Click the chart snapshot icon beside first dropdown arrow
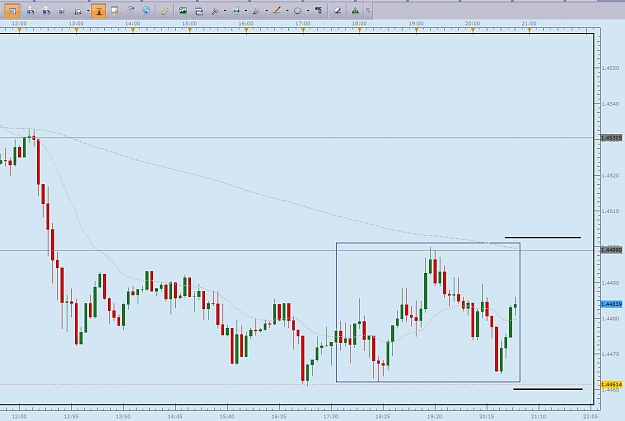The image size is (625, 421). (x=78, y=11)
